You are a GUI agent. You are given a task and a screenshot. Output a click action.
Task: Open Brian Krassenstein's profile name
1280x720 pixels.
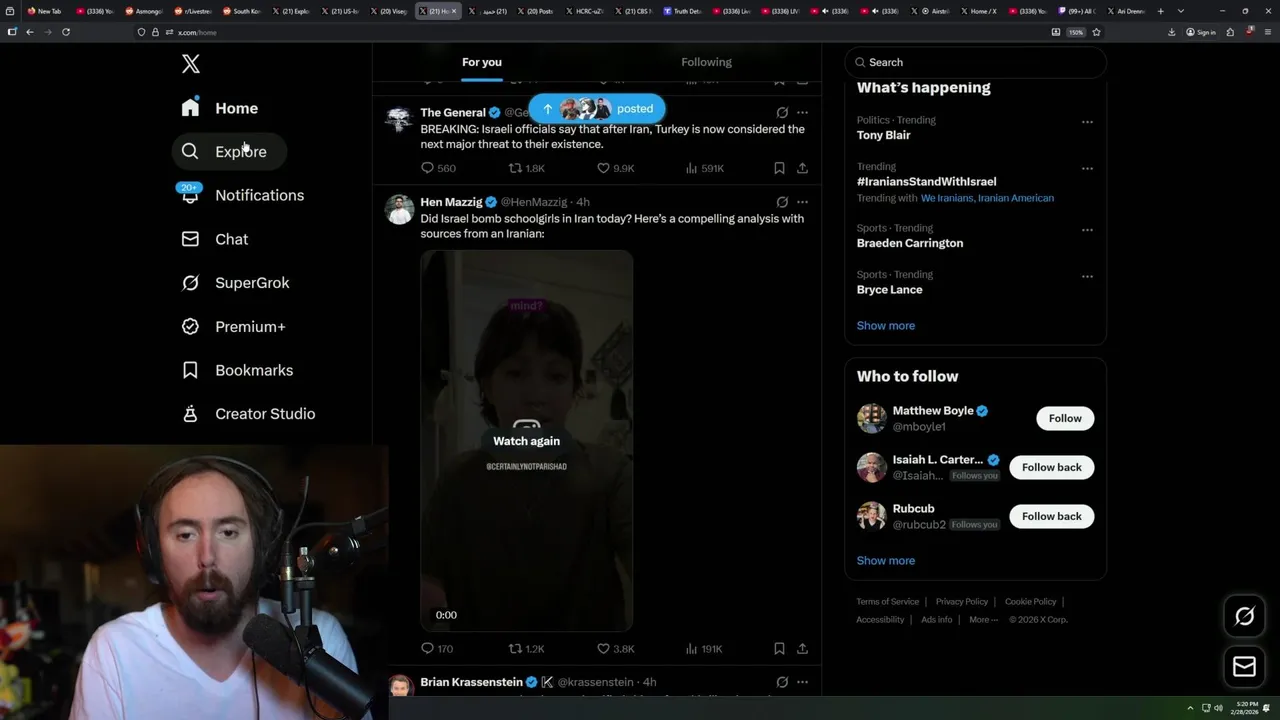tap(471, 682)
